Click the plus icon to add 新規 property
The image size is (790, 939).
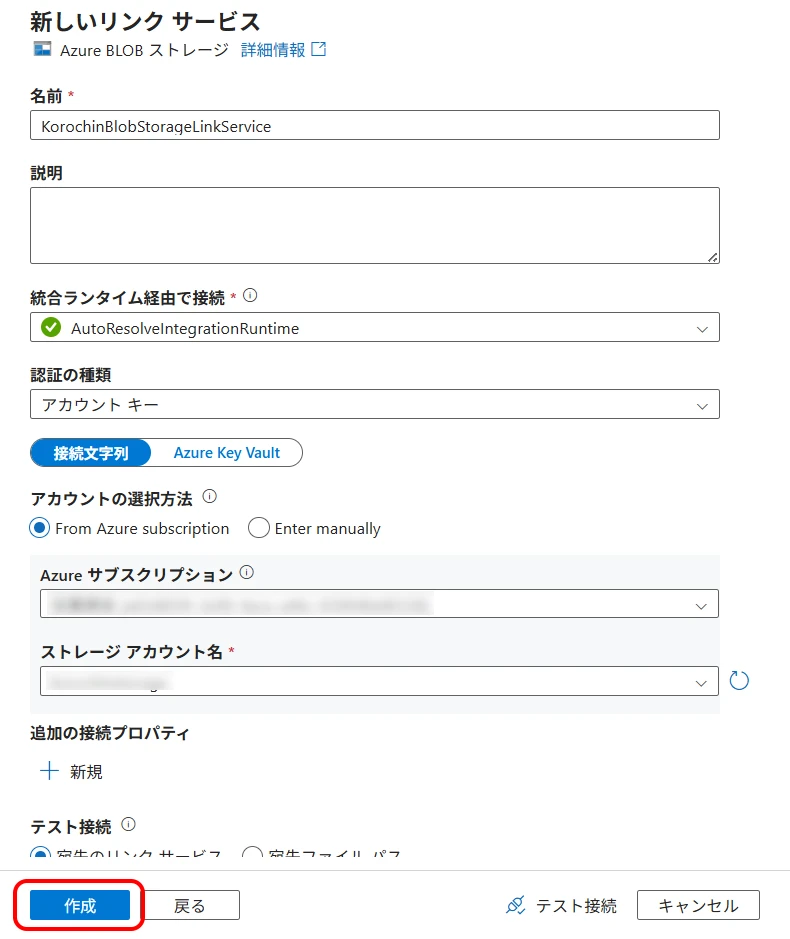pyautogui.click(x=50, y=771)
